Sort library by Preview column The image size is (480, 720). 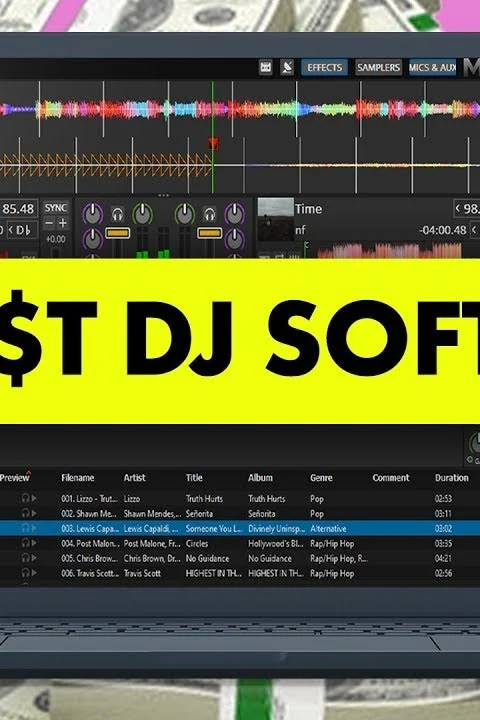(x=15, y=478)
